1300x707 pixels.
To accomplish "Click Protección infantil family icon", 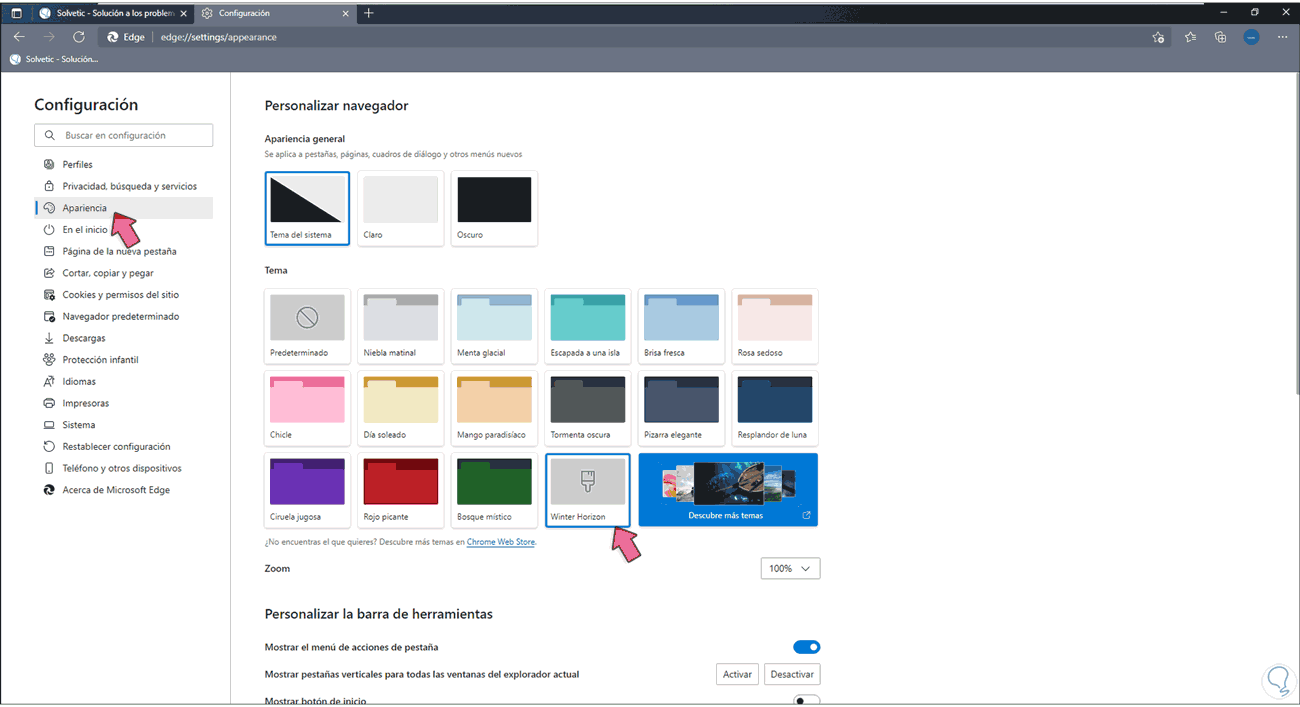I will coord(49,360).
